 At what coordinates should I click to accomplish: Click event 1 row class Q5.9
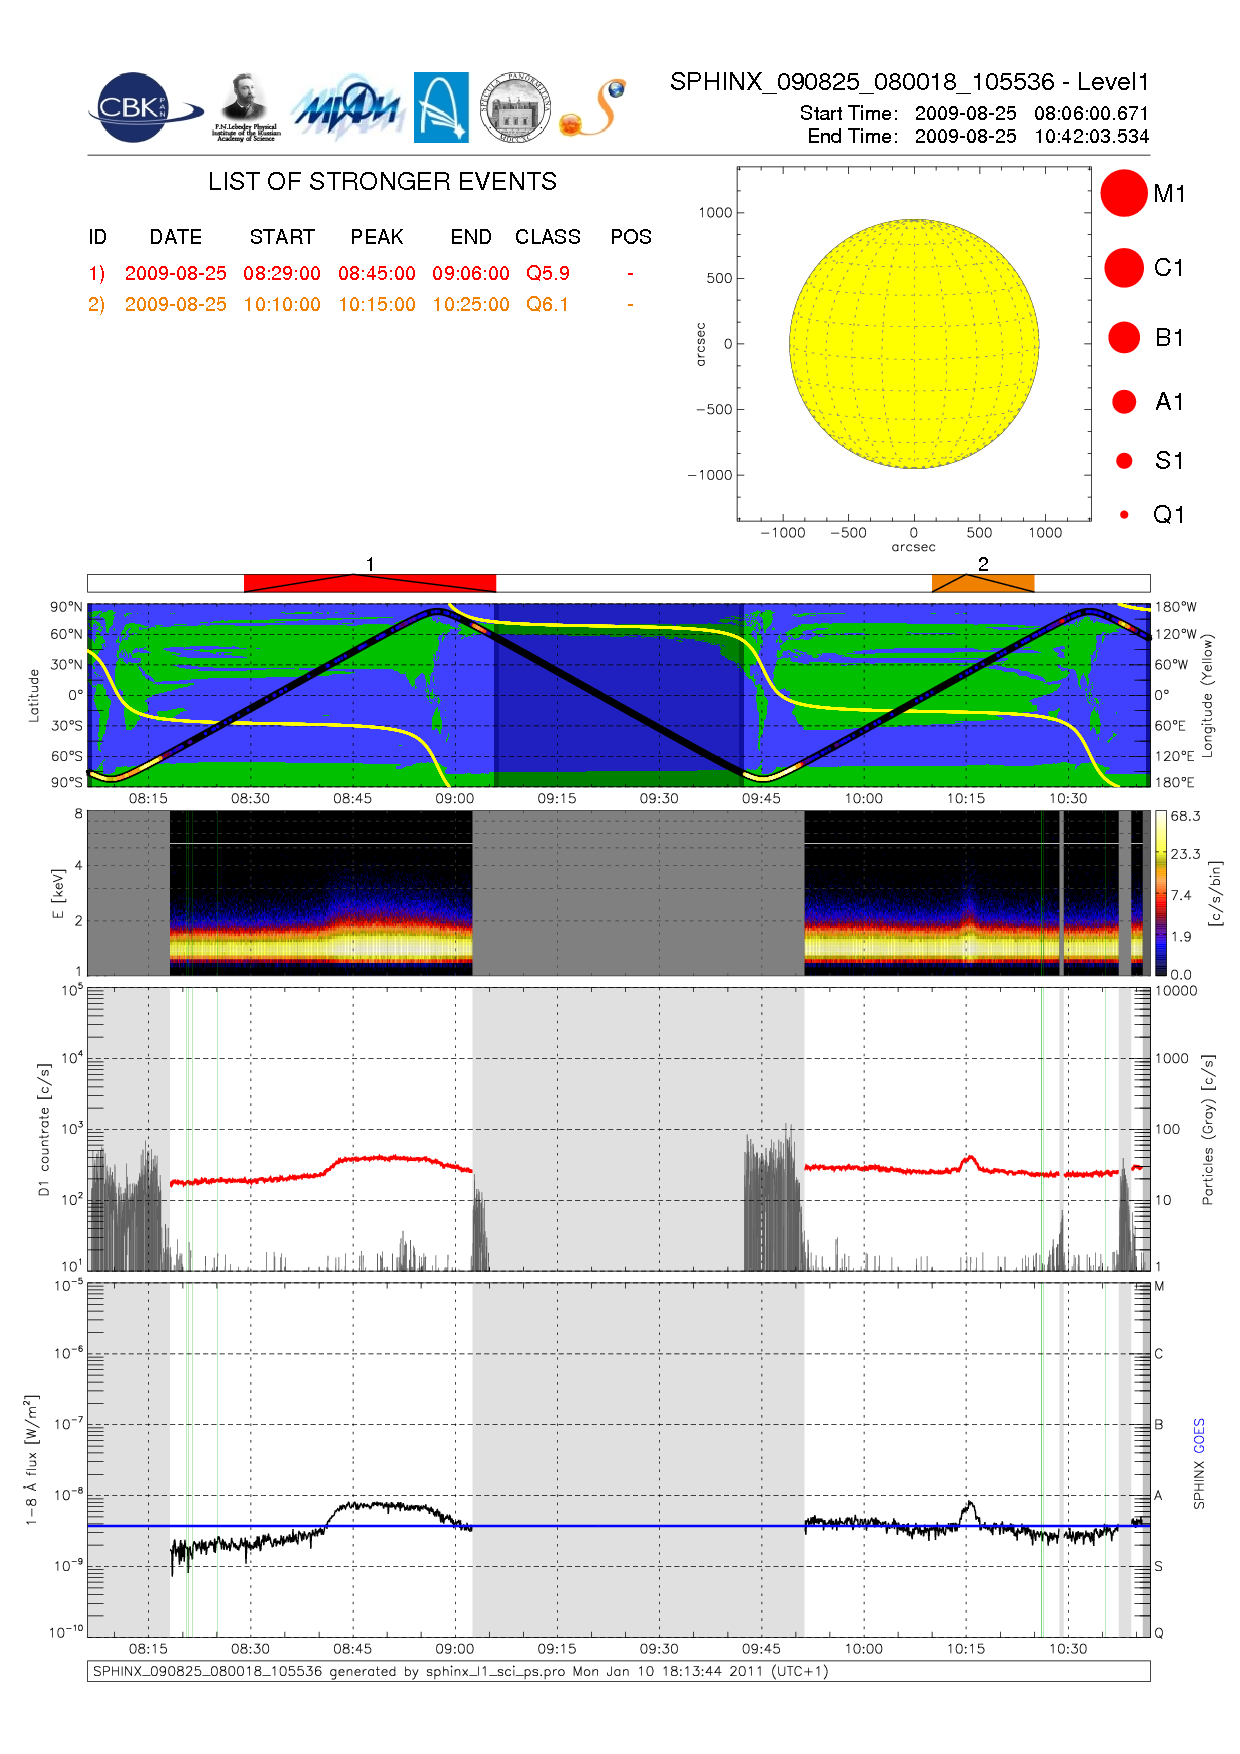(548, 273)
